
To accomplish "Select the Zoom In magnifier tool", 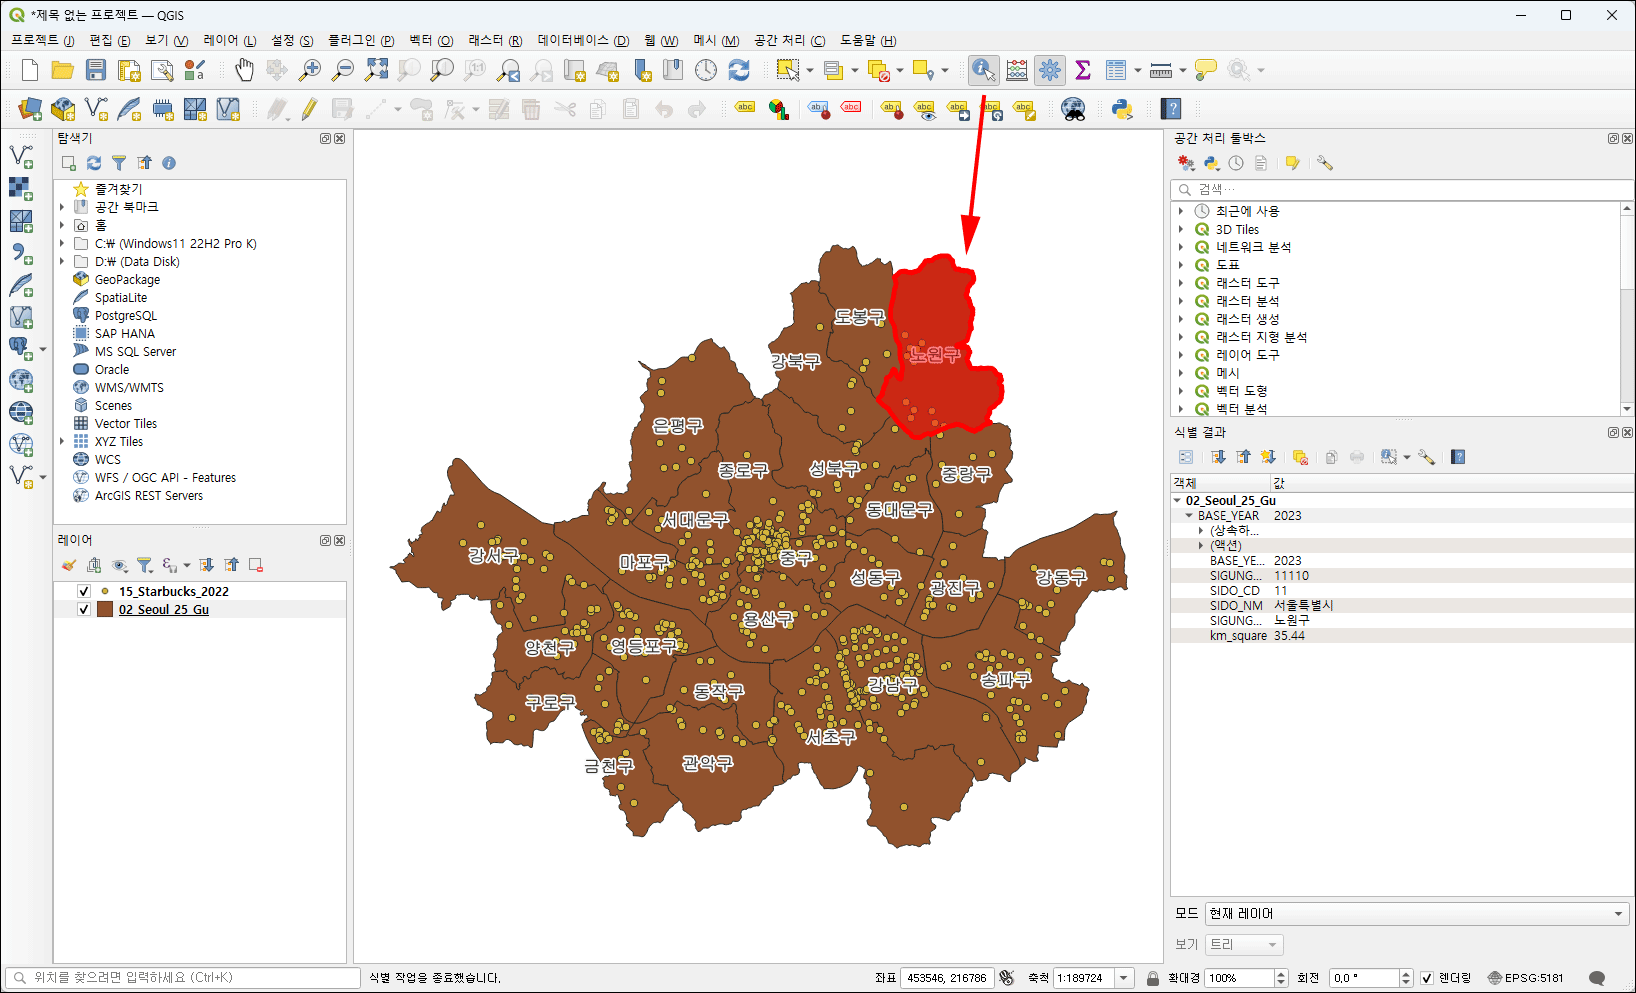I will coord(310,70).
